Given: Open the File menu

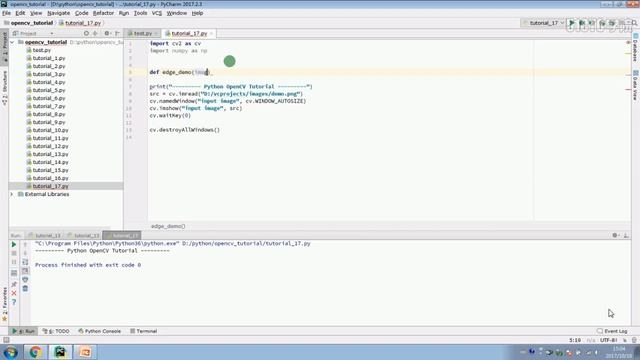Looking at the screenshot, I should 7,13.
